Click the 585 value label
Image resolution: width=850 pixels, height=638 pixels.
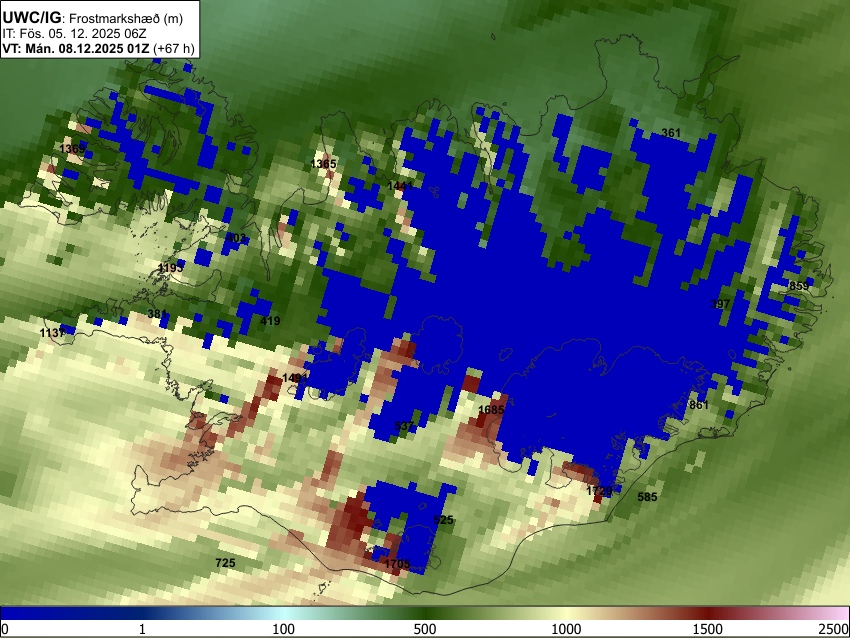point(647,496)
